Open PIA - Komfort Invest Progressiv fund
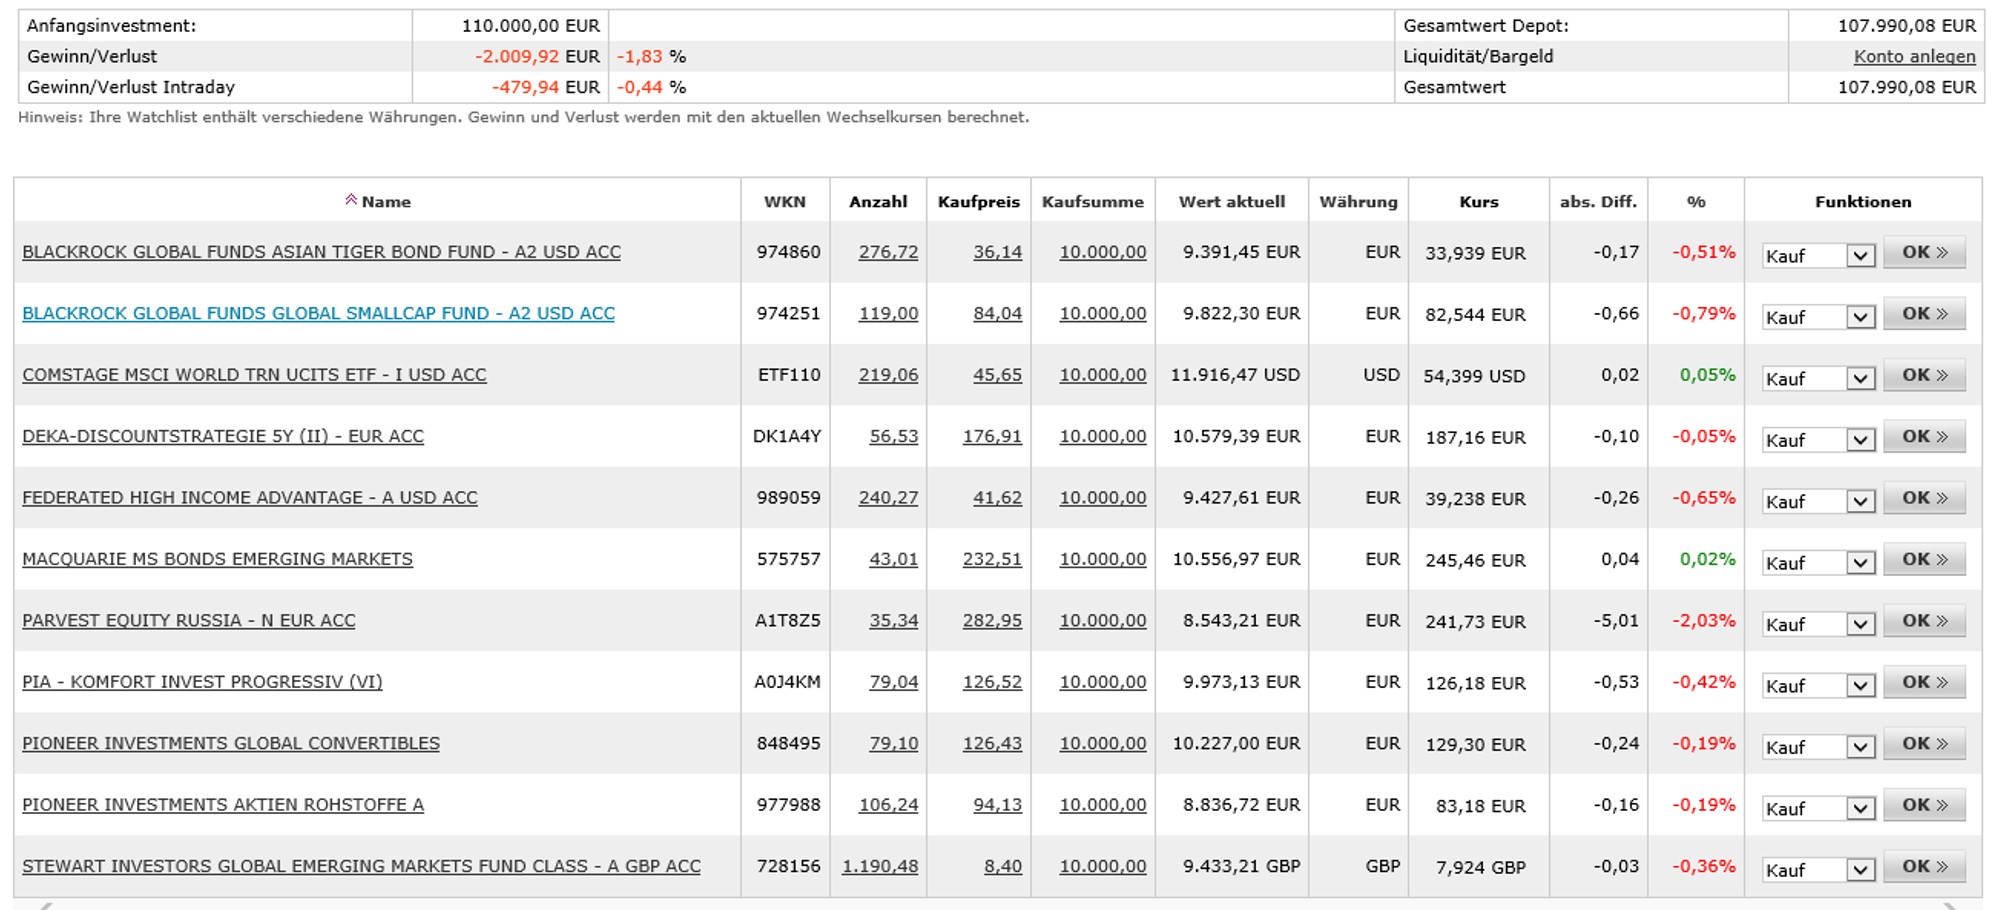Screen dimensions: 2000x910 tap(202, 682)
